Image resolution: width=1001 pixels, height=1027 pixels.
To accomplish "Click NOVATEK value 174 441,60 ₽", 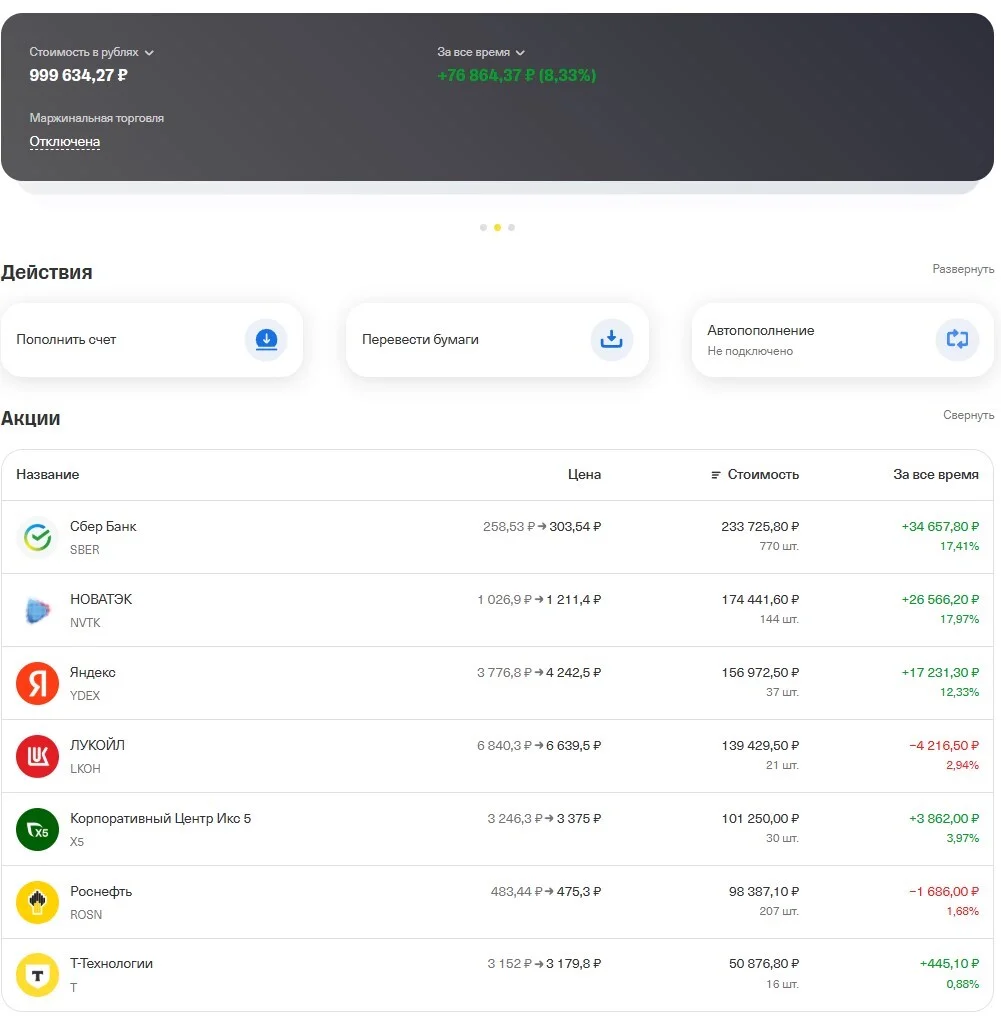I will 760,599.
